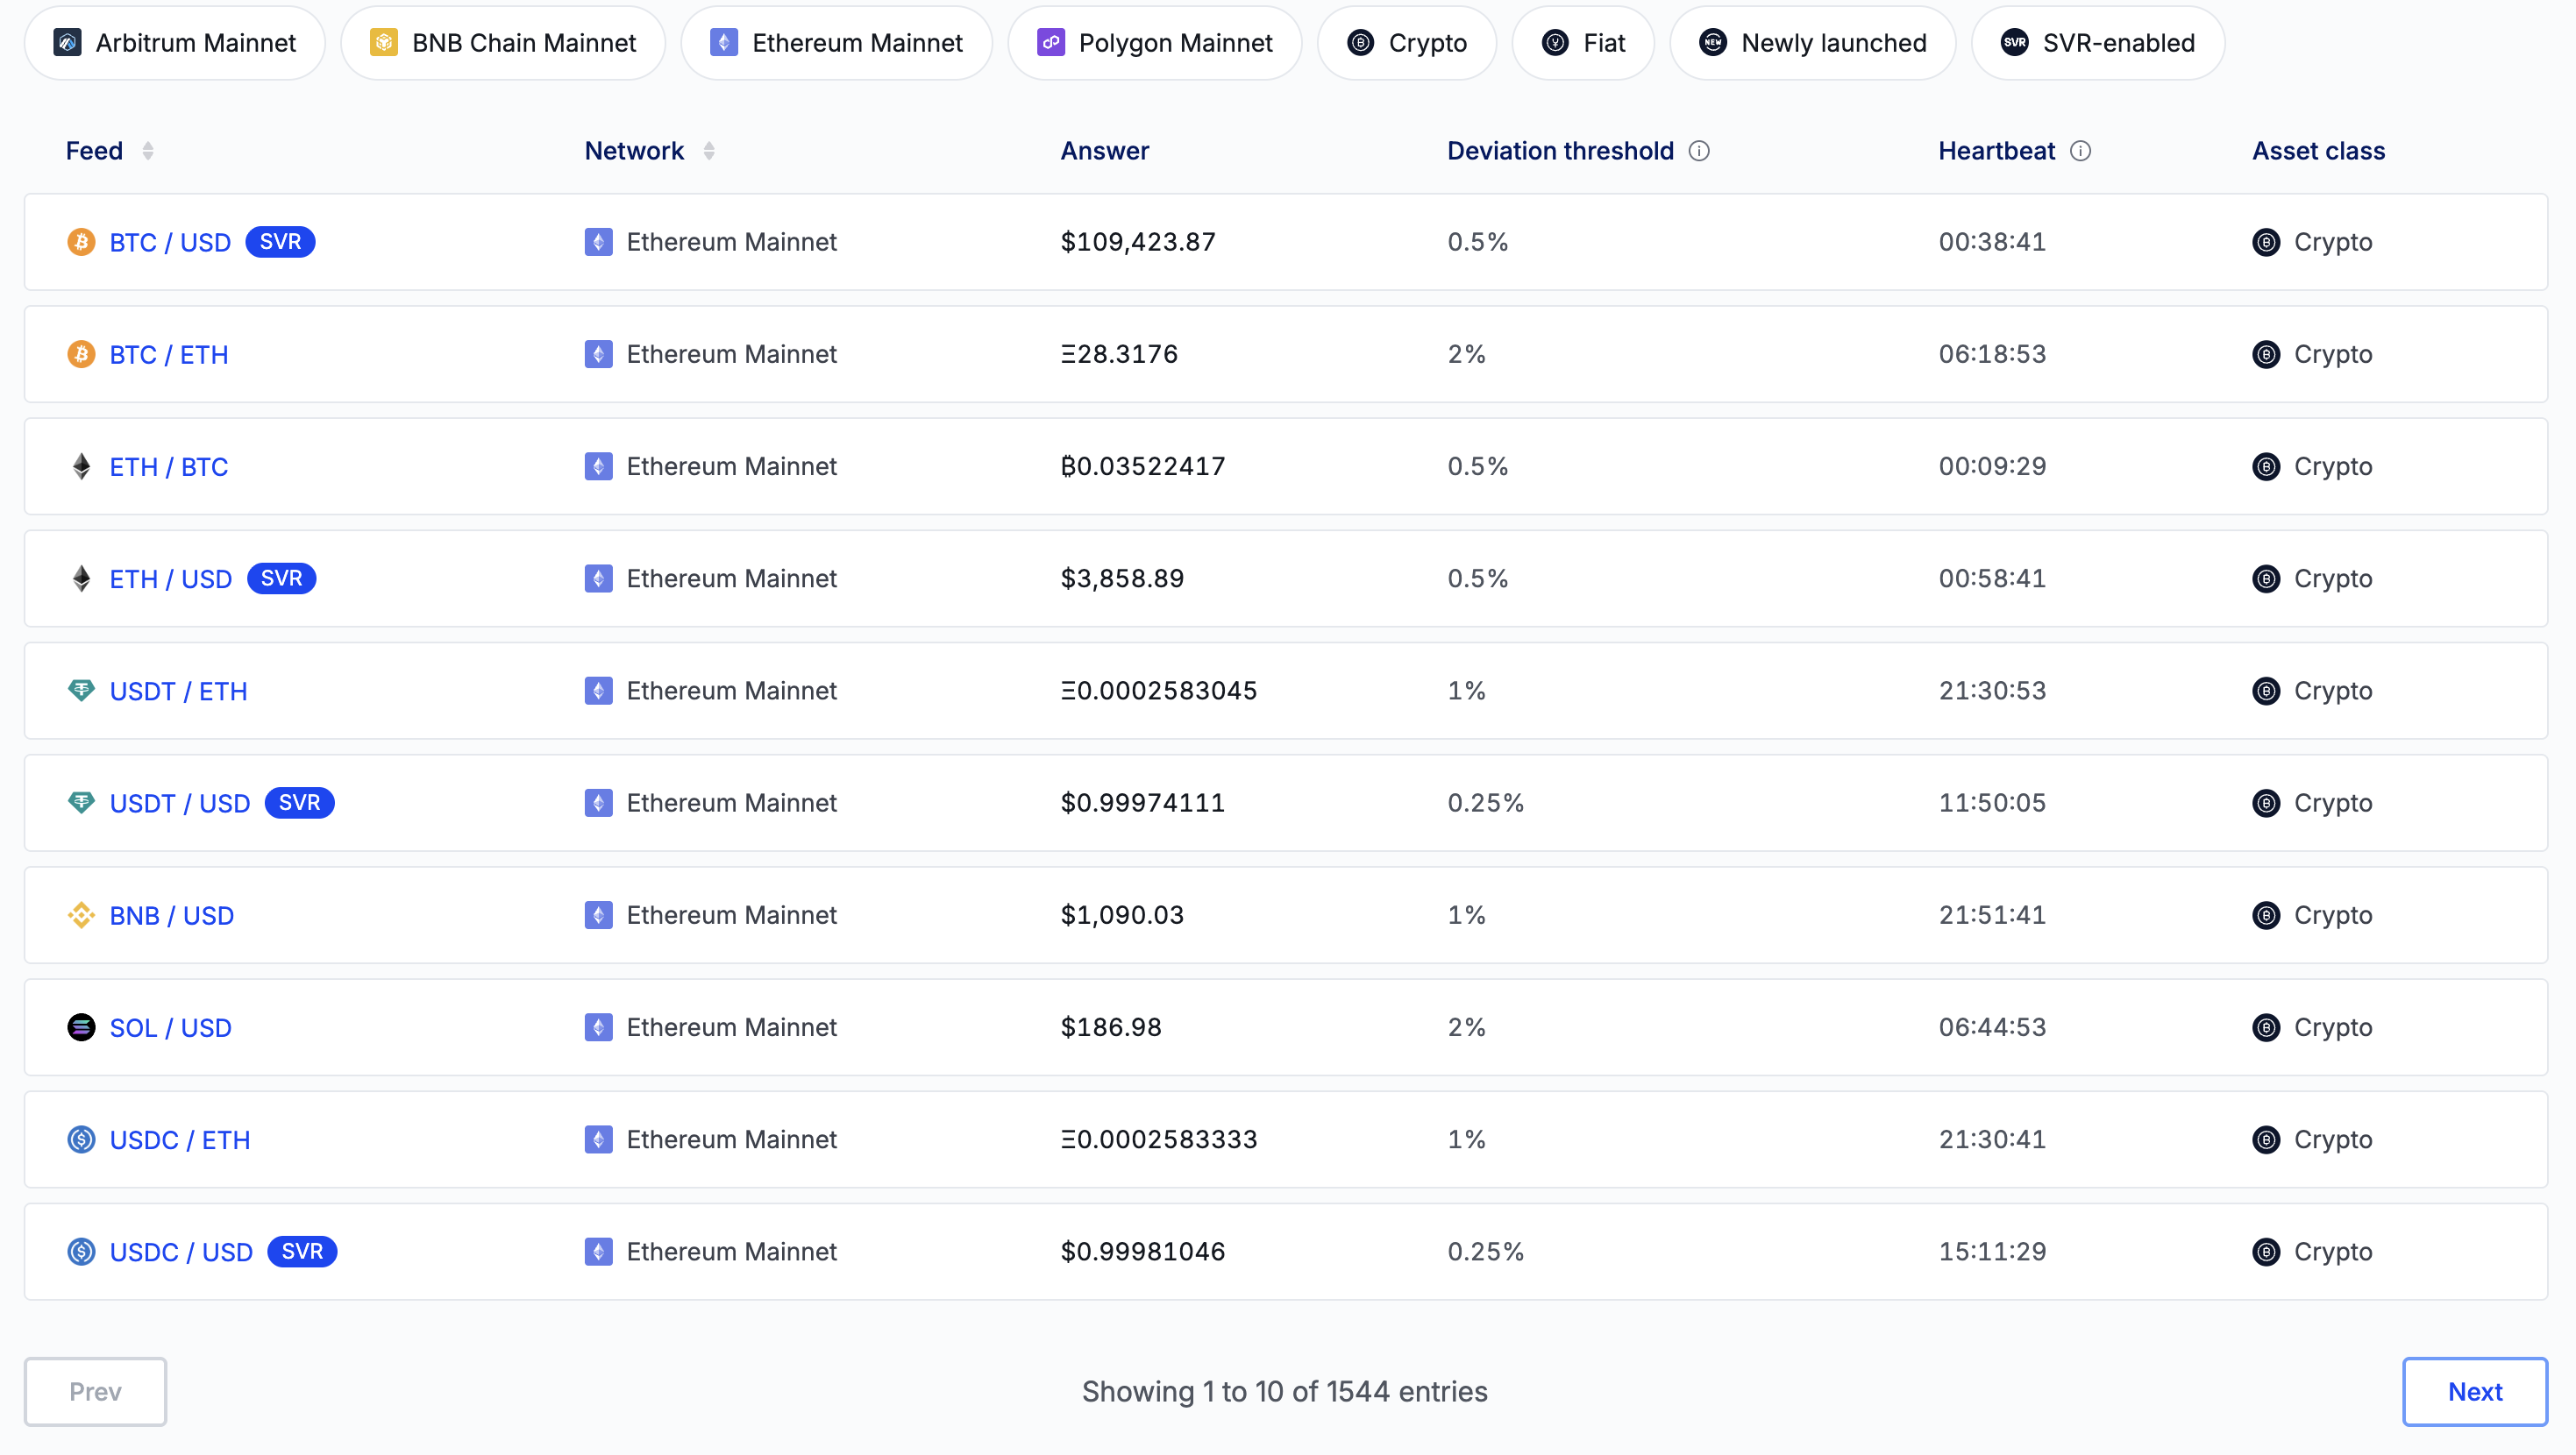
Task: Click the USDC coin icon beside USDC / ETH
Action: pos(81,1140)
